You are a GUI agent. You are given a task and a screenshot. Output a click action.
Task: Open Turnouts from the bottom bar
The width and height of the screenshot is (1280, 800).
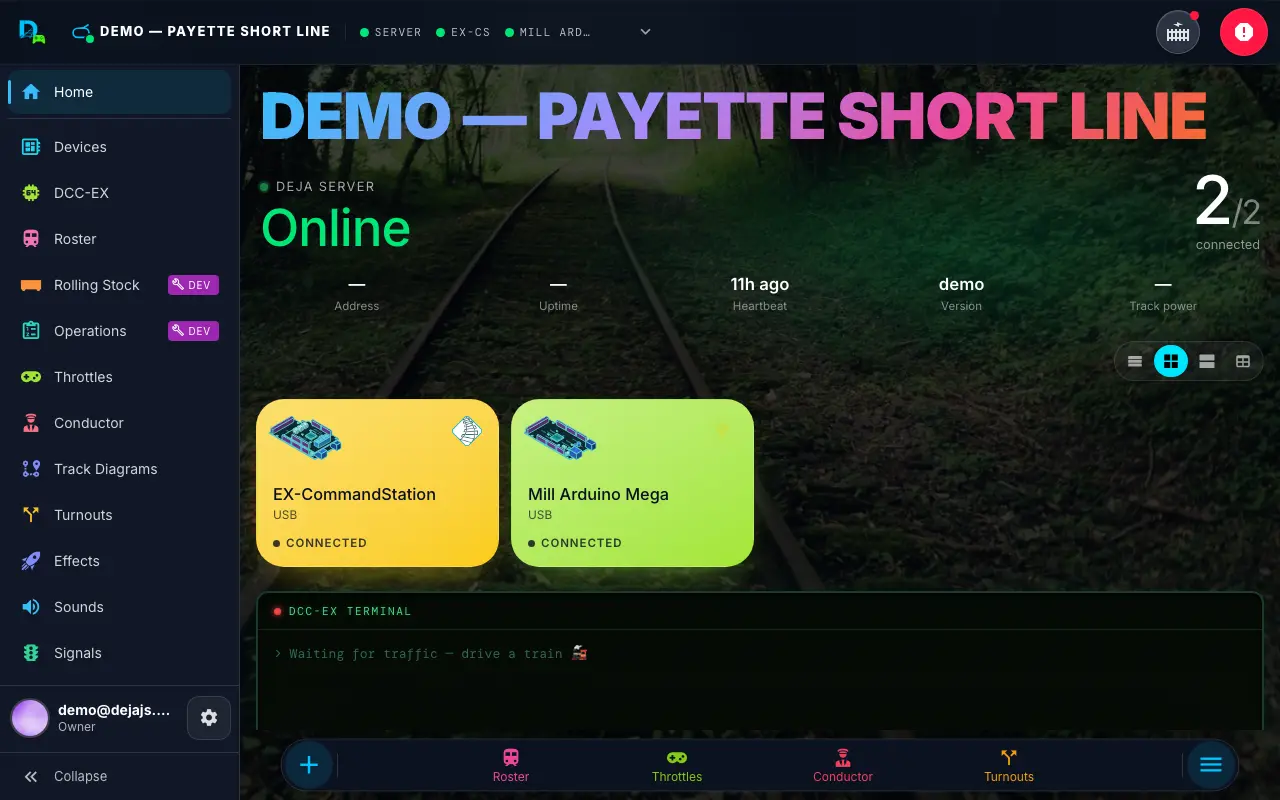click(x=1009, y=766)
